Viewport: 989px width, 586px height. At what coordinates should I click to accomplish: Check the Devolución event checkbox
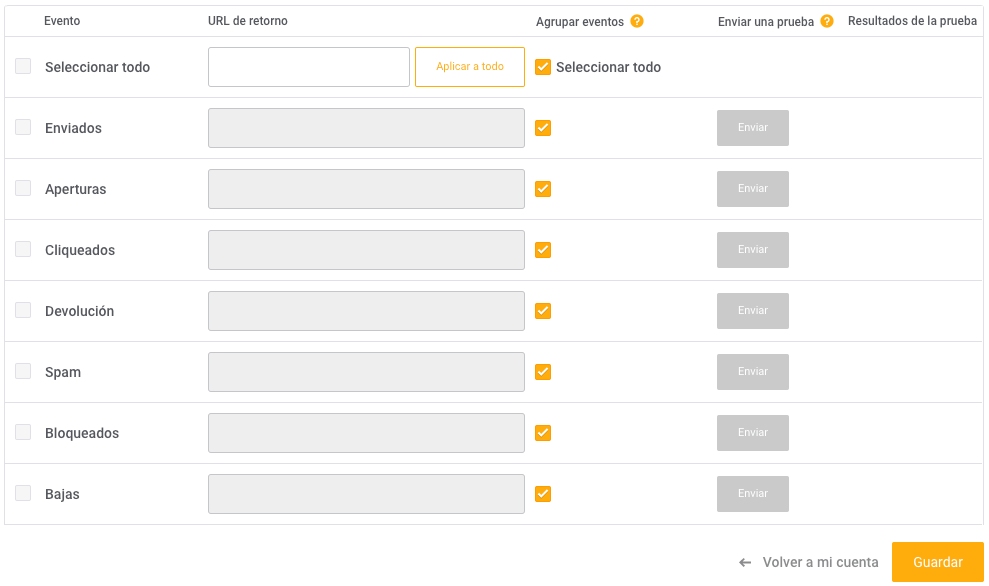23,310
